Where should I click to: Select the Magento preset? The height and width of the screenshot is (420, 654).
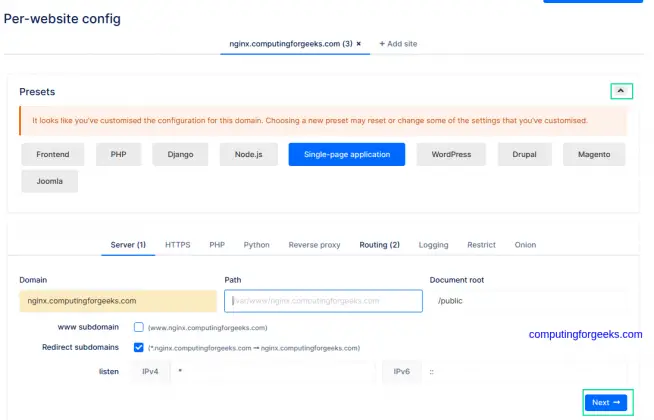point(594,155)
